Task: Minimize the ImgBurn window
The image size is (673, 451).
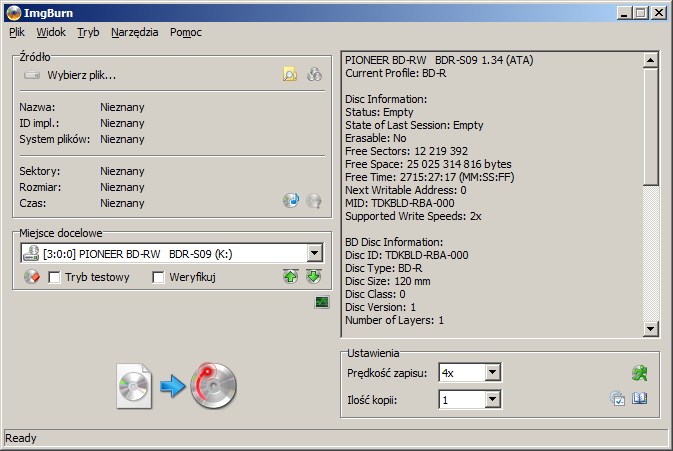Action: click(624, 13)
